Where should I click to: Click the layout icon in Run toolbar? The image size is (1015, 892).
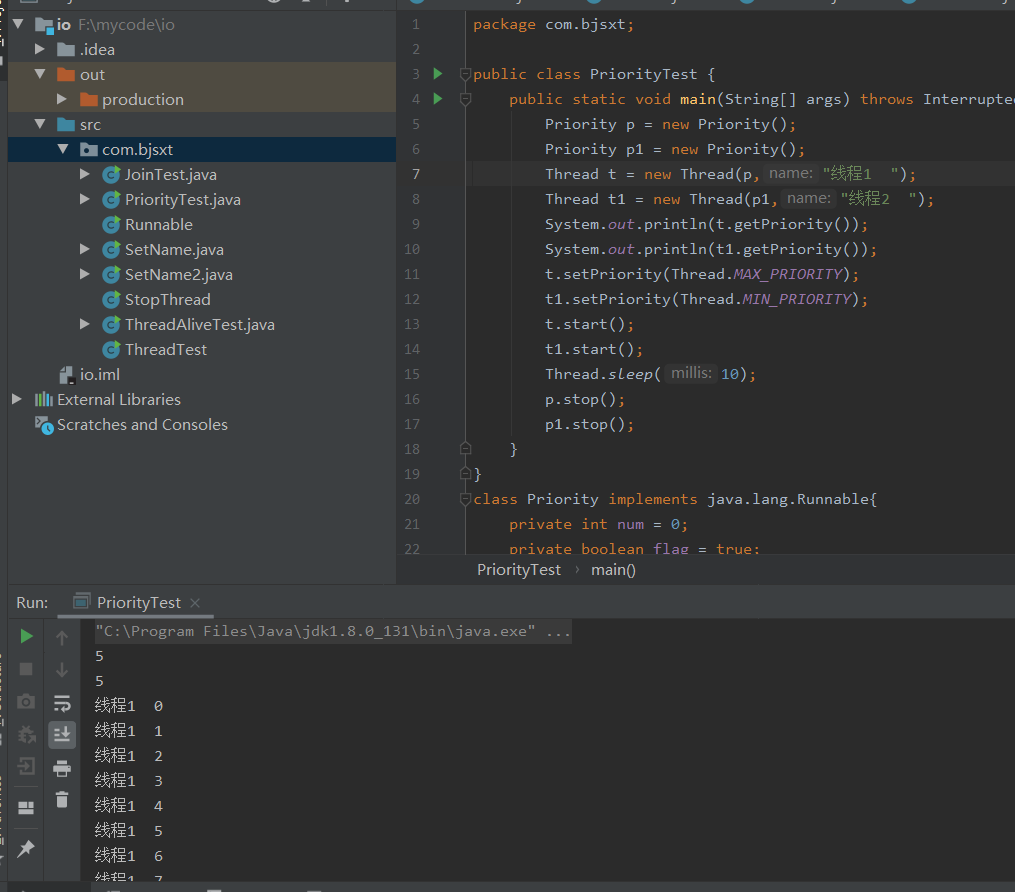[x=26, y=808]
